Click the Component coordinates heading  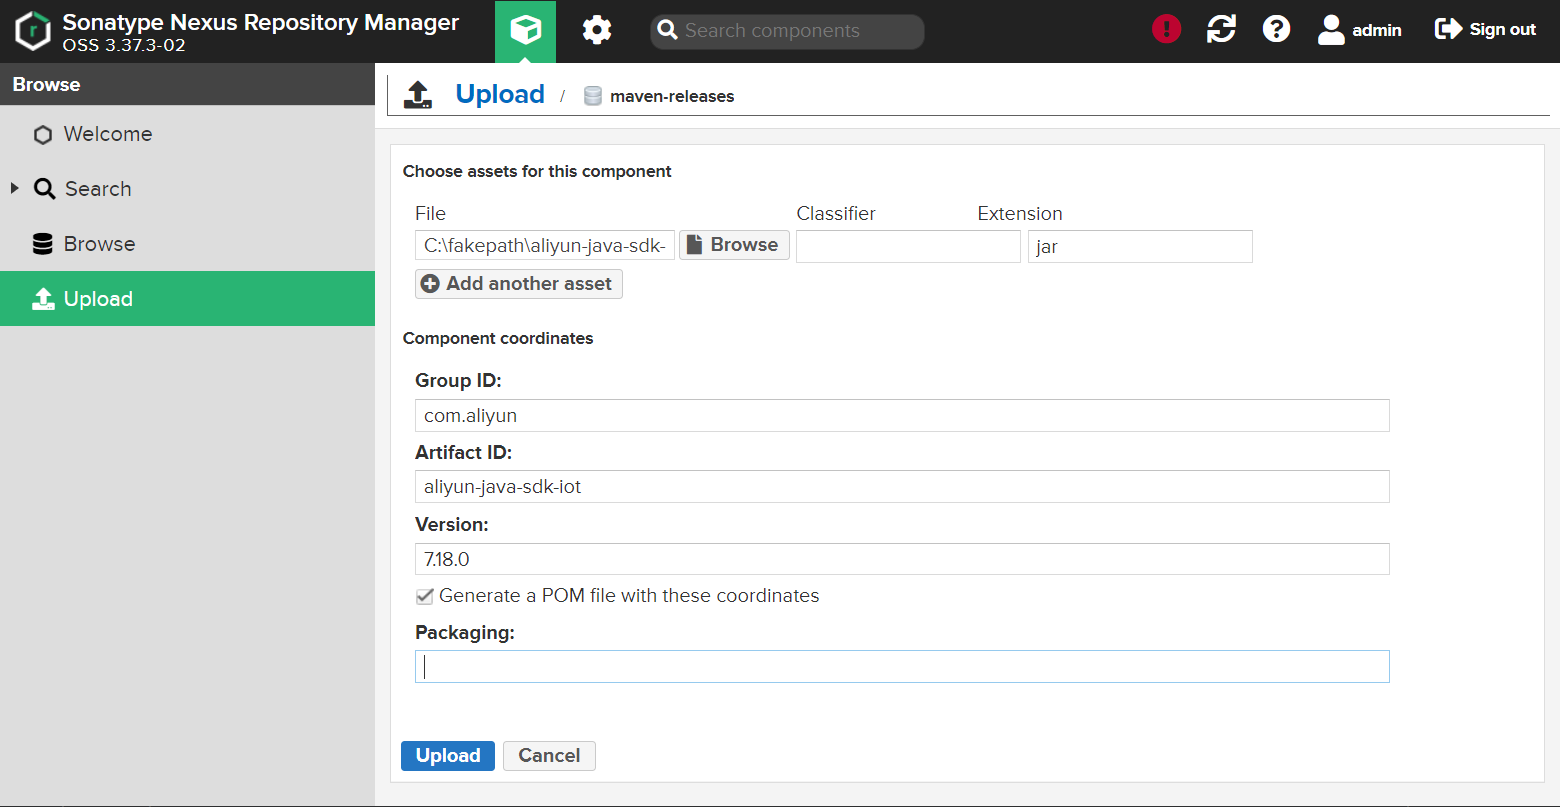tap(498, 338)
